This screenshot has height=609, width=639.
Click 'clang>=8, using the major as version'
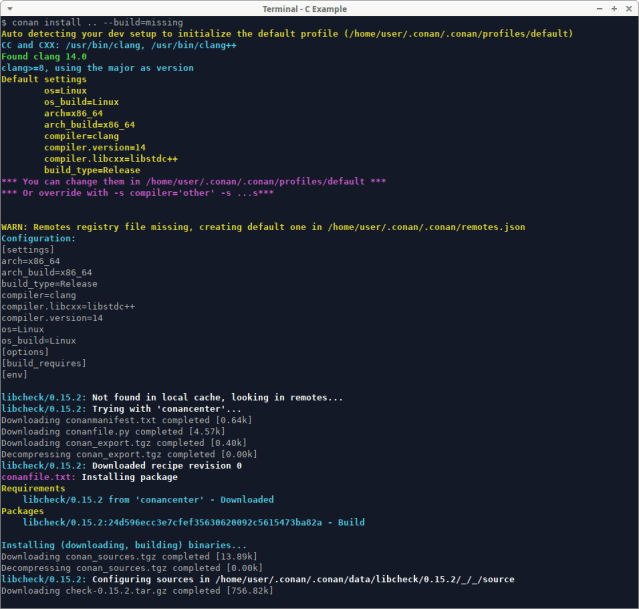(97, 68)
